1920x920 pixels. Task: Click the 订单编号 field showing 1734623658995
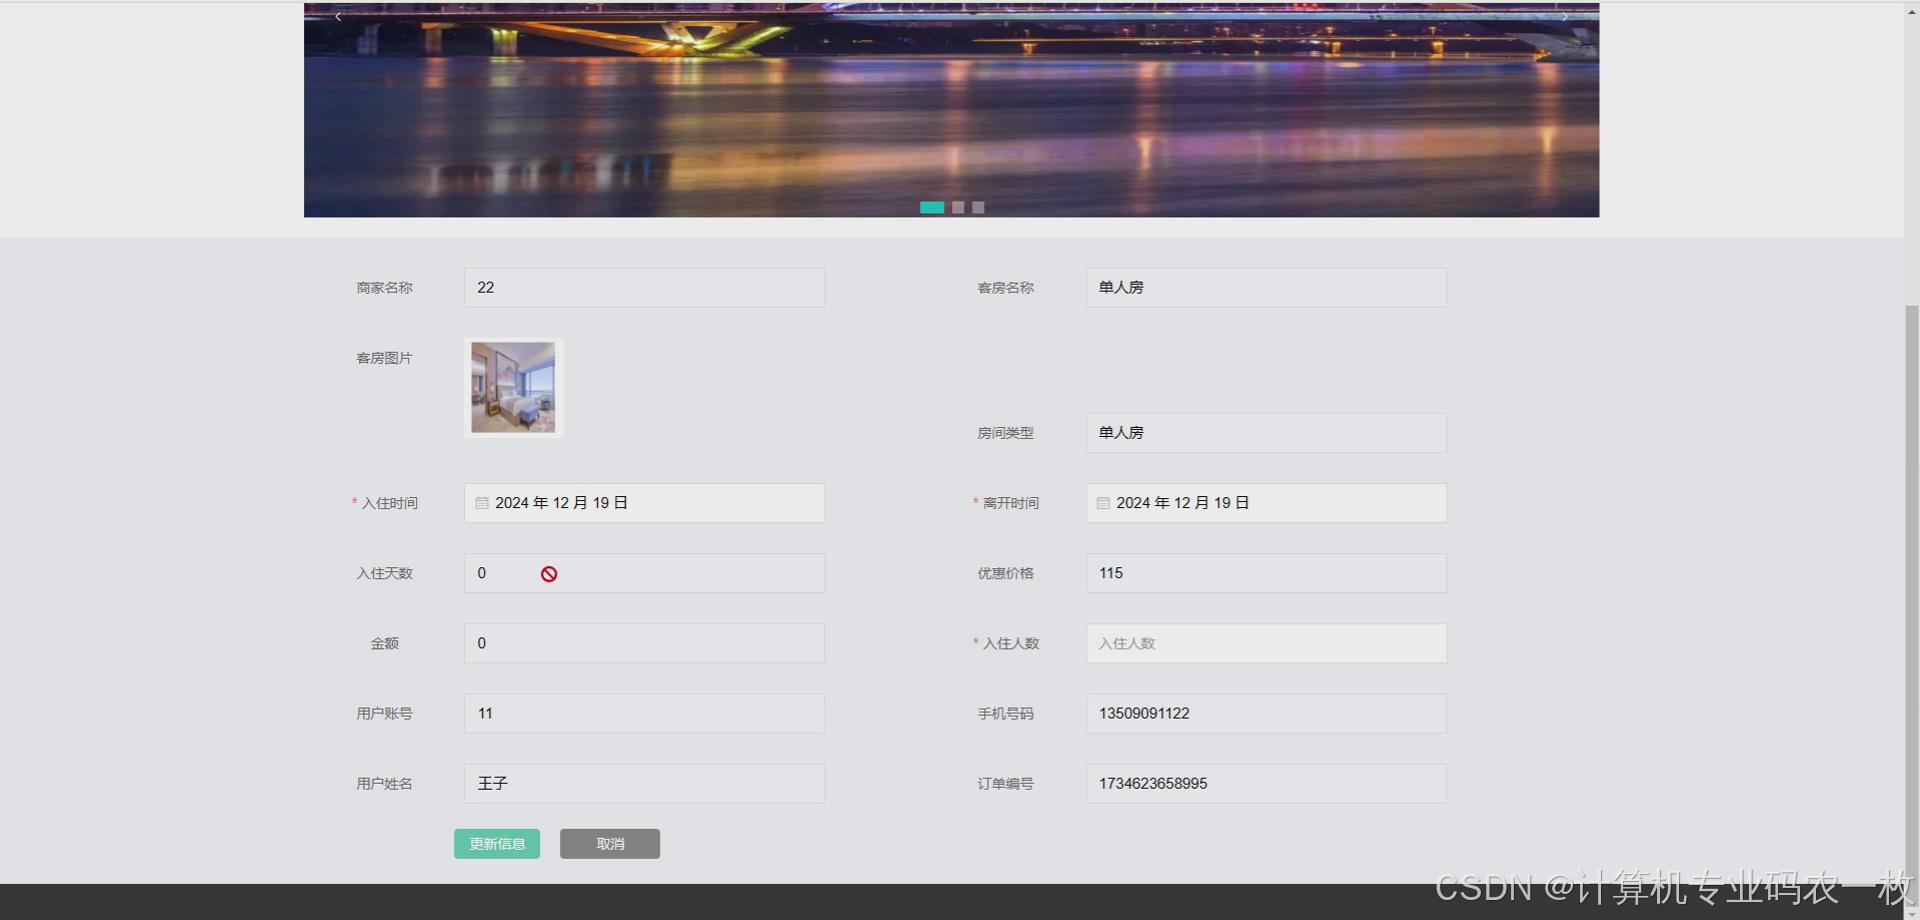pyautogui.click(x=1266, y=783)
